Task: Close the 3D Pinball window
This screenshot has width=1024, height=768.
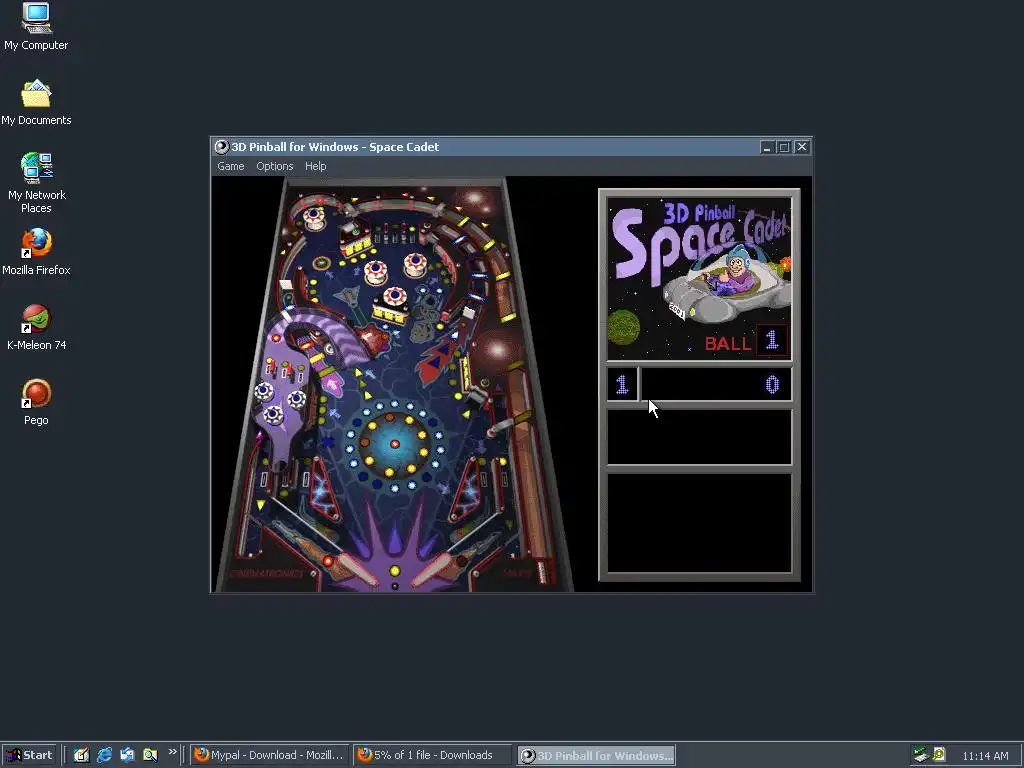Action: [802, 147]
